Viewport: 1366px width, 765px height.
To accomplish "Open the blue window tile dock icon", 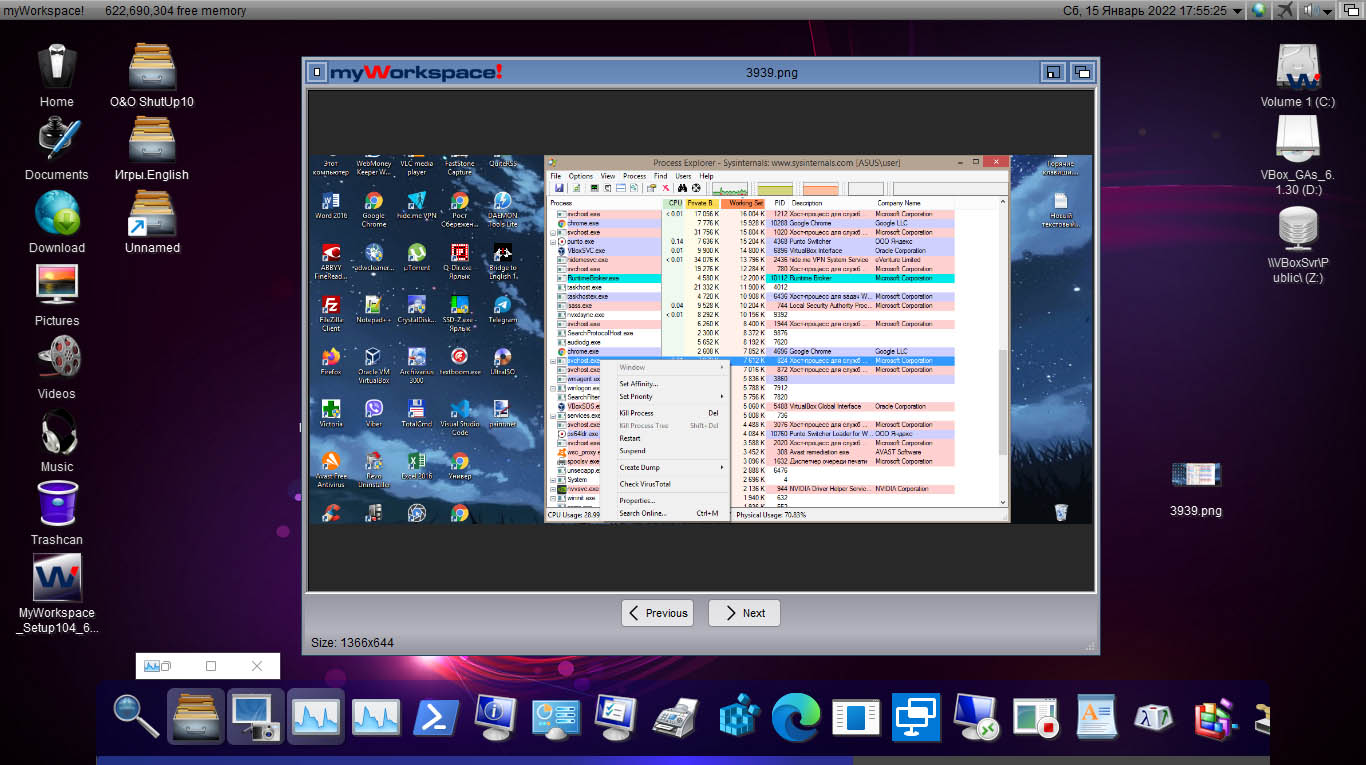I will click(x=856, y=717).
